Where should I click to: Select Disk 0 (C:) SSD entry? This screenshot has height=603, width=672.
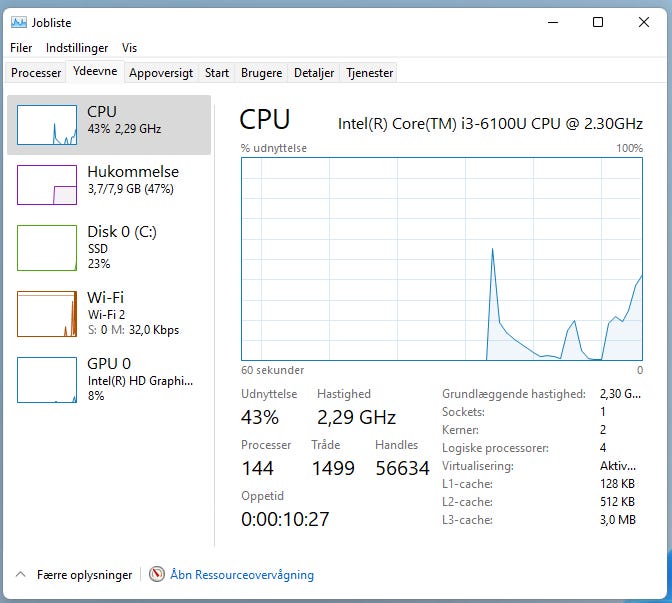(x=109, y=248)
